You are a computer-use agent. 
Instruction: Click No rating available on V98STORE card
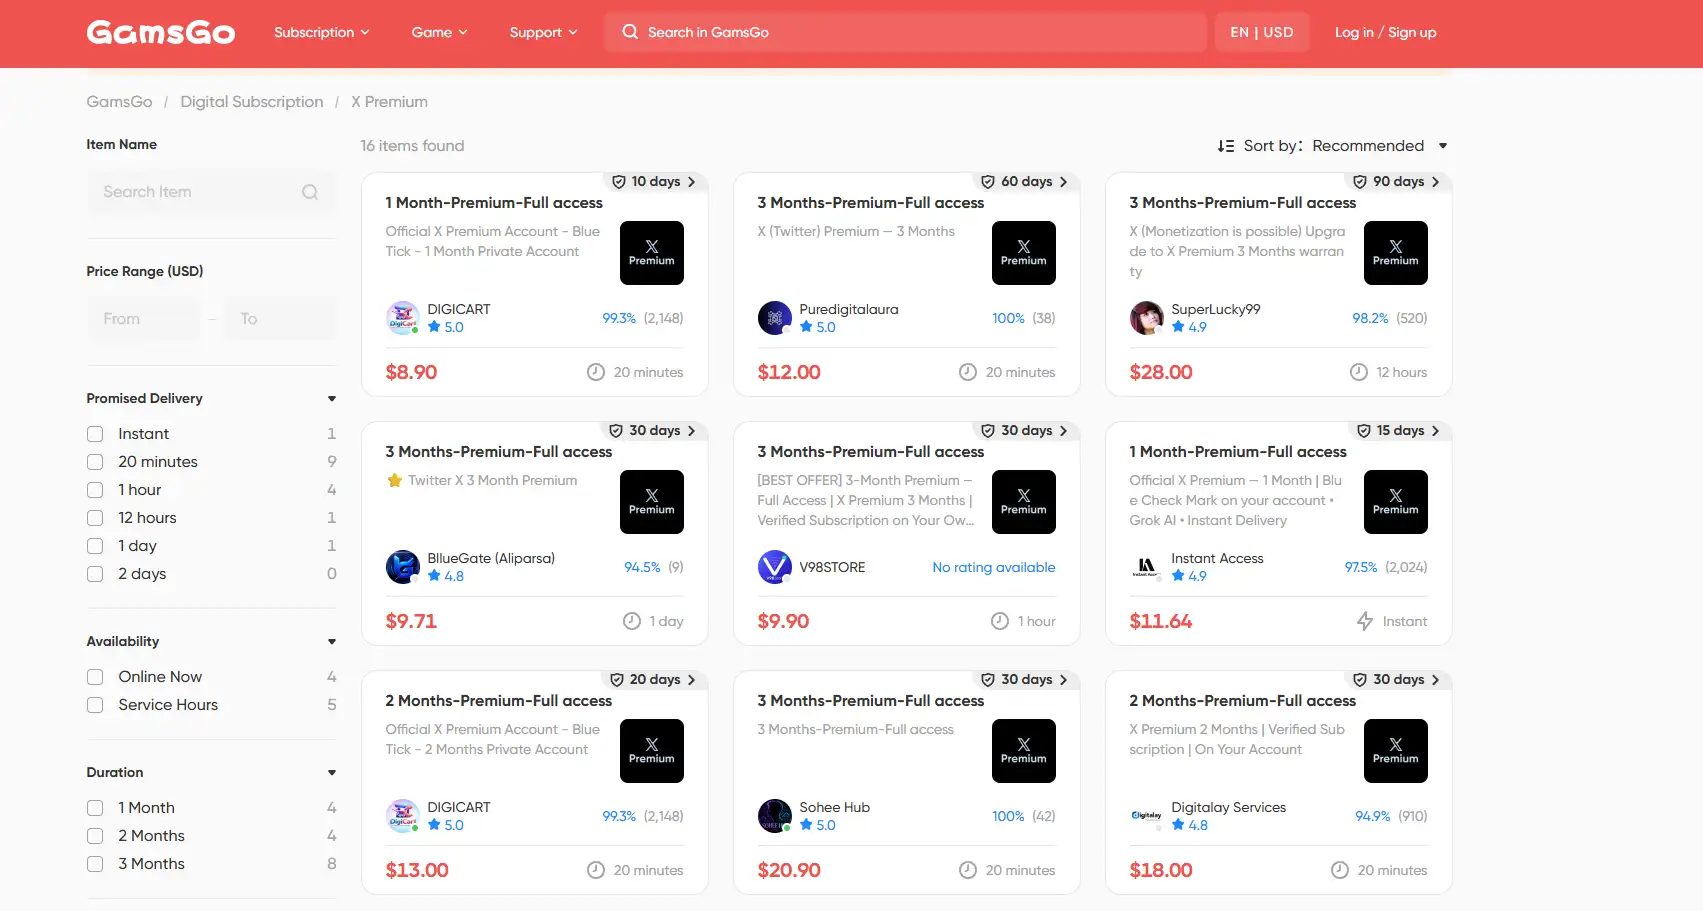click(994, 567)
